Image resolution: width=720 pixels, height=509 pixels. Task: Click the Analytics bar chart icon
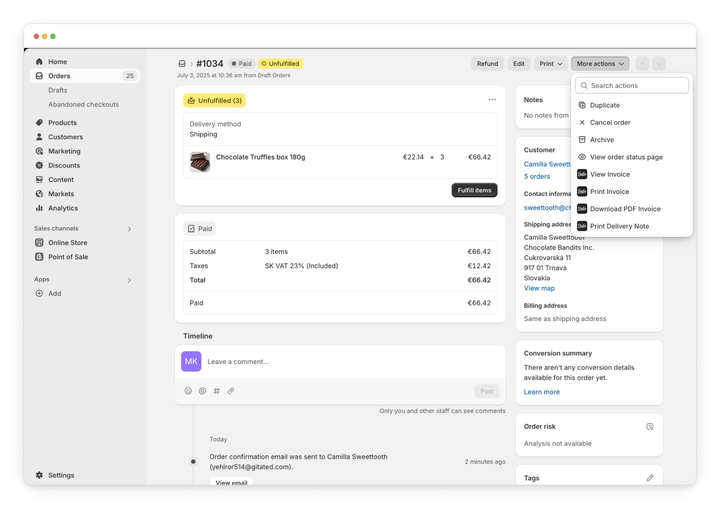tap(39, 208)
